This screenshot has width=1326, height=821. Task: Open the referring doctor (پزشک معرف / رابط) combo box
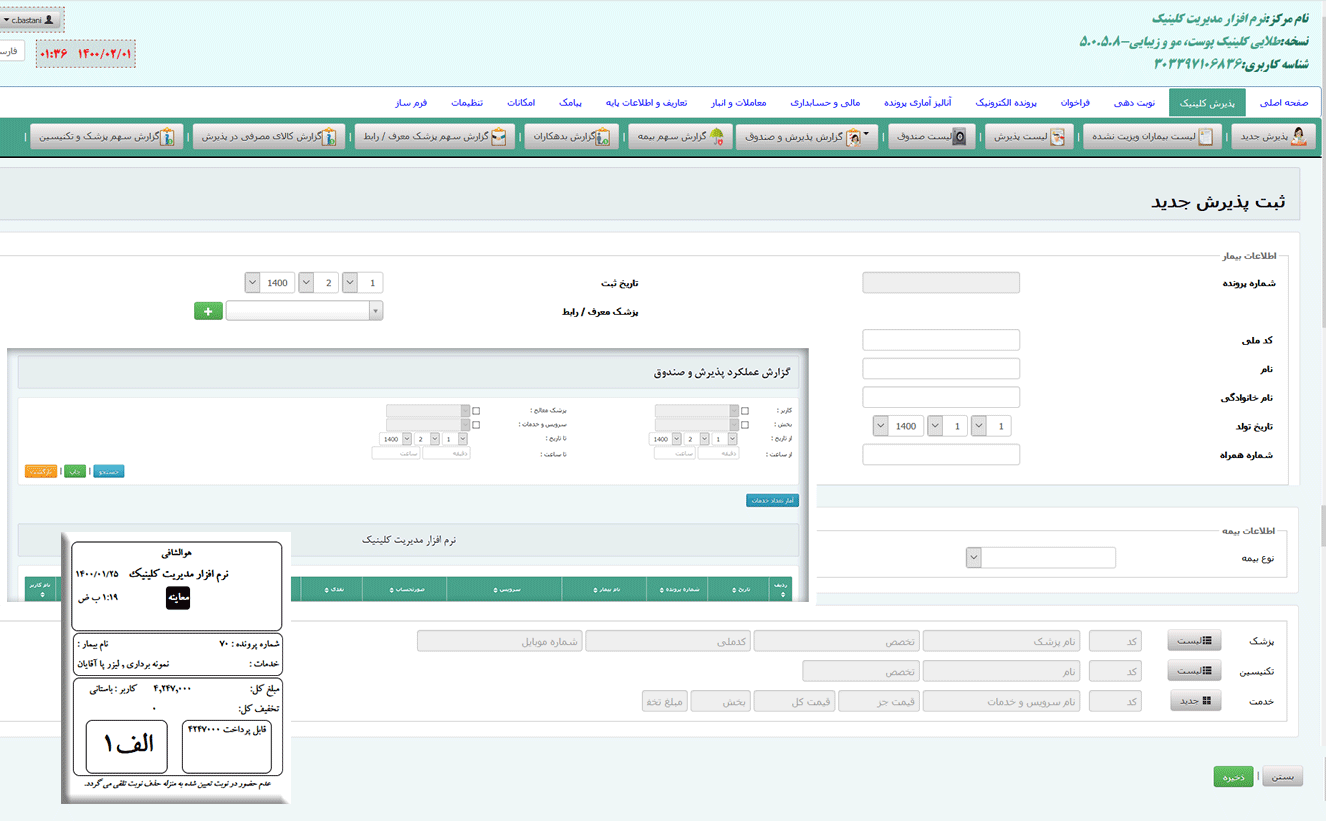(x=304, y=311)
